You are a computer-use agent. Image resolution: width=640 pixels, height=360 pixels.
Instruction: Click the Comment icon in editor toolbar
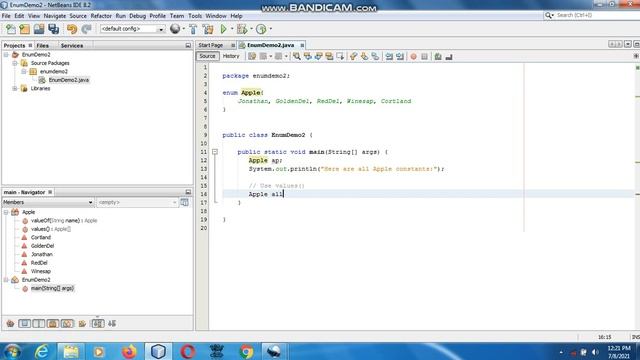coord(438,56)
